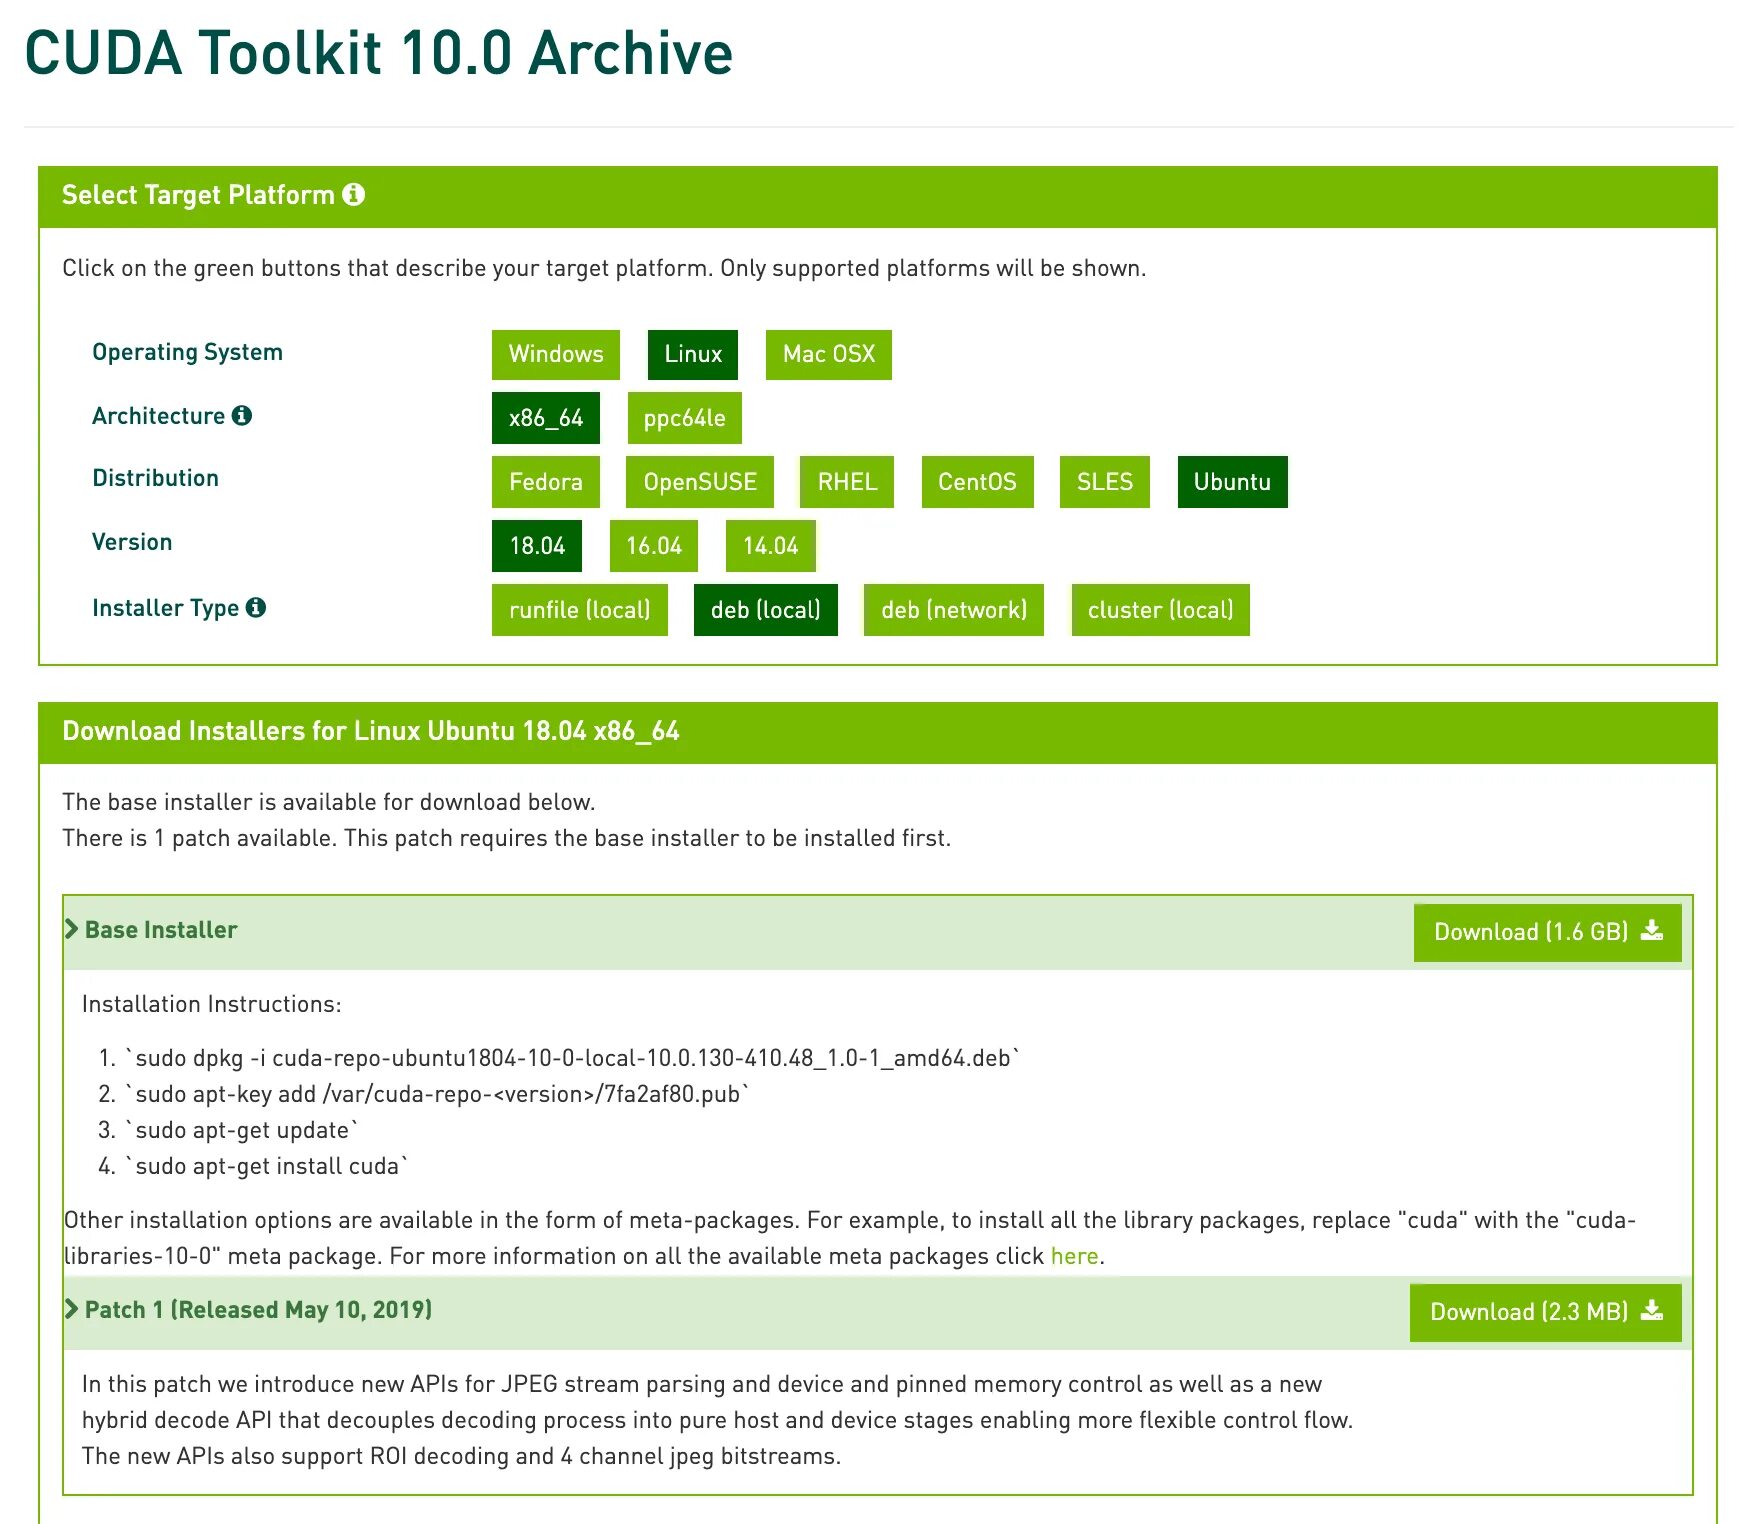The height and width of the screenshot is (1524, 1752).
Task: Click the Base Installer title text
Action: coord(161,930)
